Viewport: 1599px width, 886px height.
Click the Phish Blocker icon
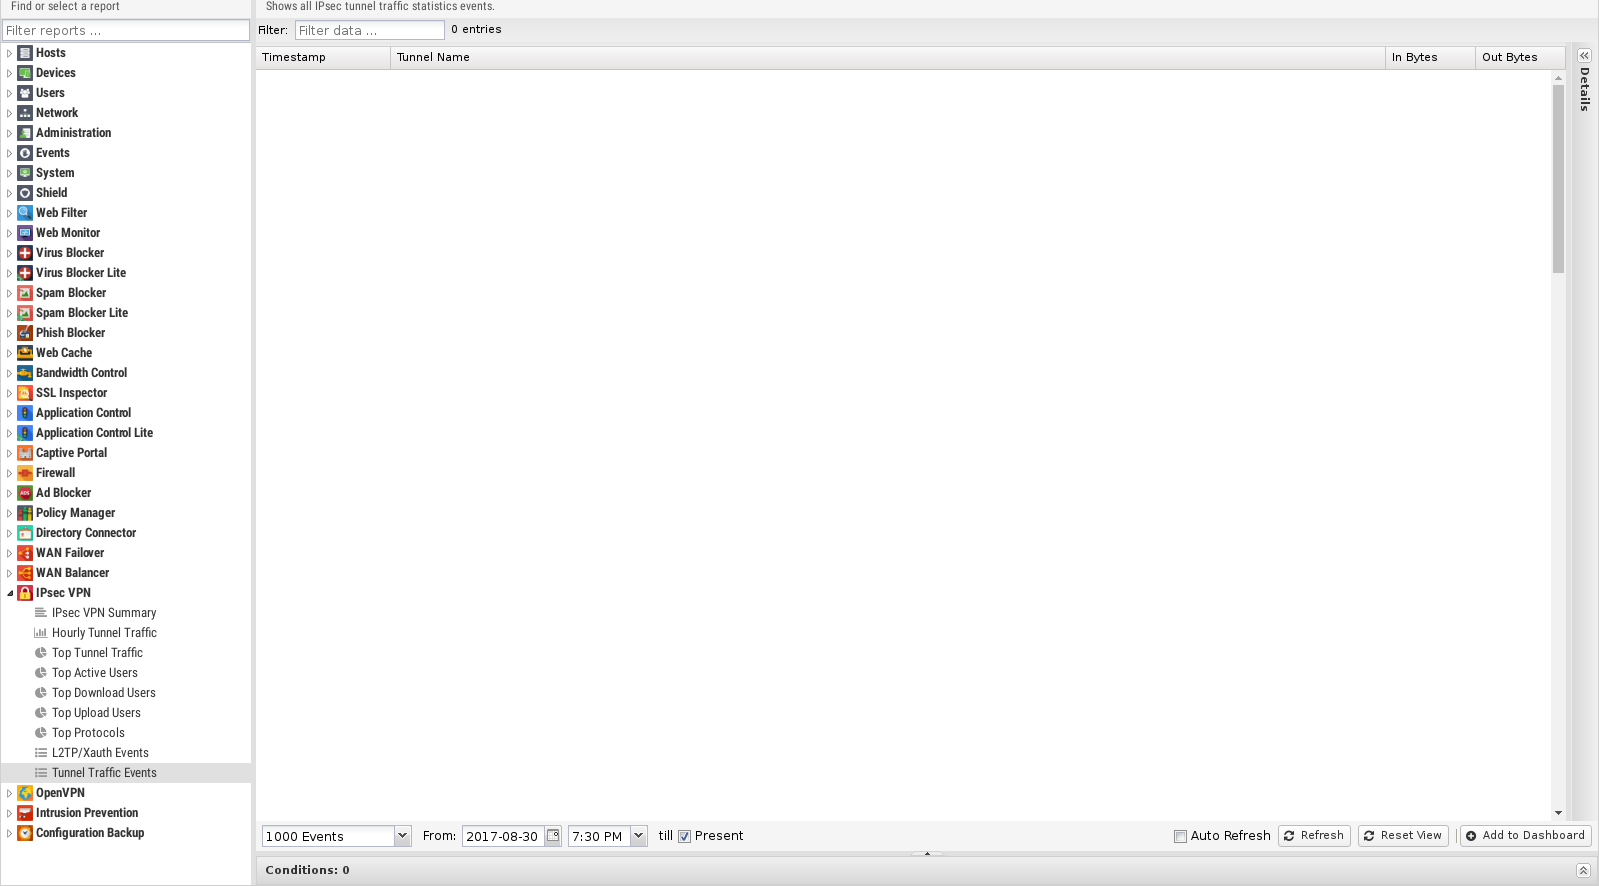[x=25, y=333]
